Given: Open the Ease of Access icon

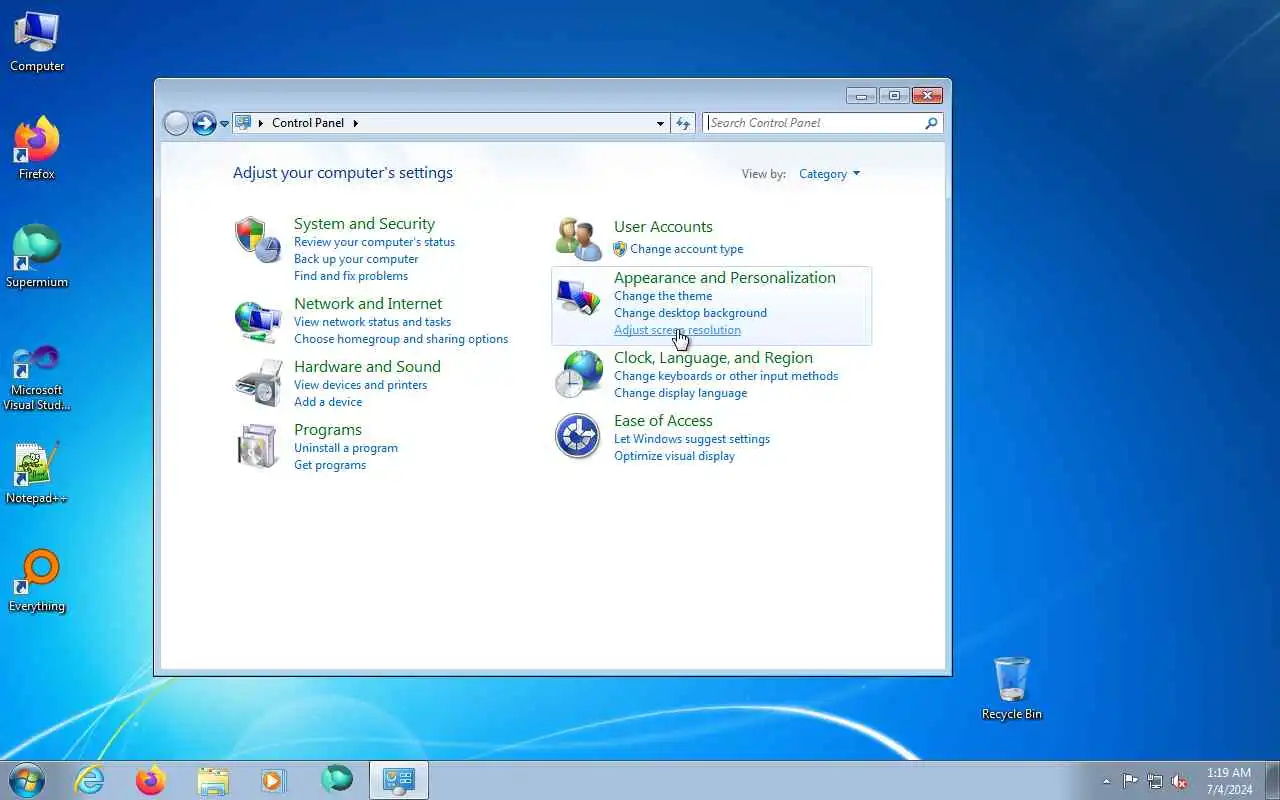Looking at the screenshot, I should click(578, 436).
